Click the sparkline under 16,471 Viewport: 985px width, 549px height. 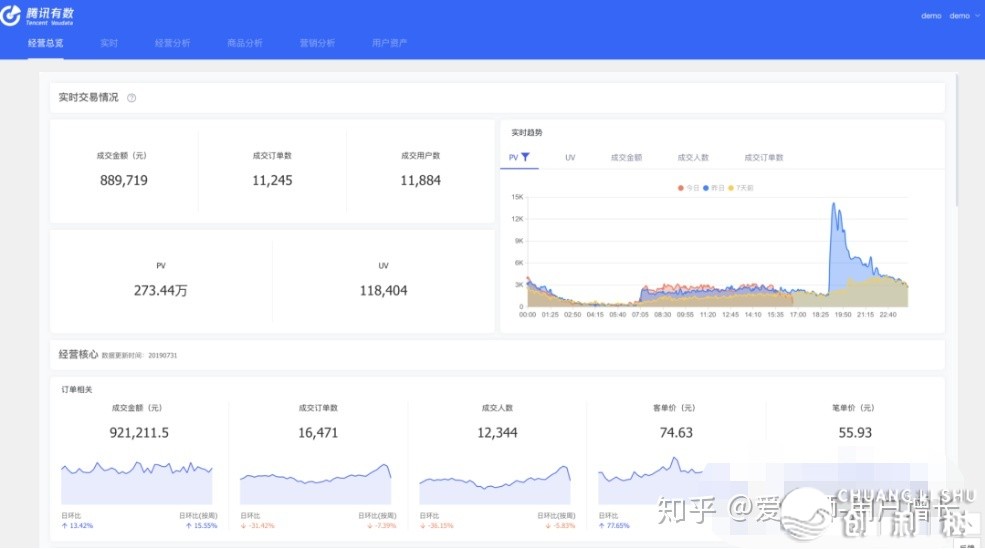(315, 484)
